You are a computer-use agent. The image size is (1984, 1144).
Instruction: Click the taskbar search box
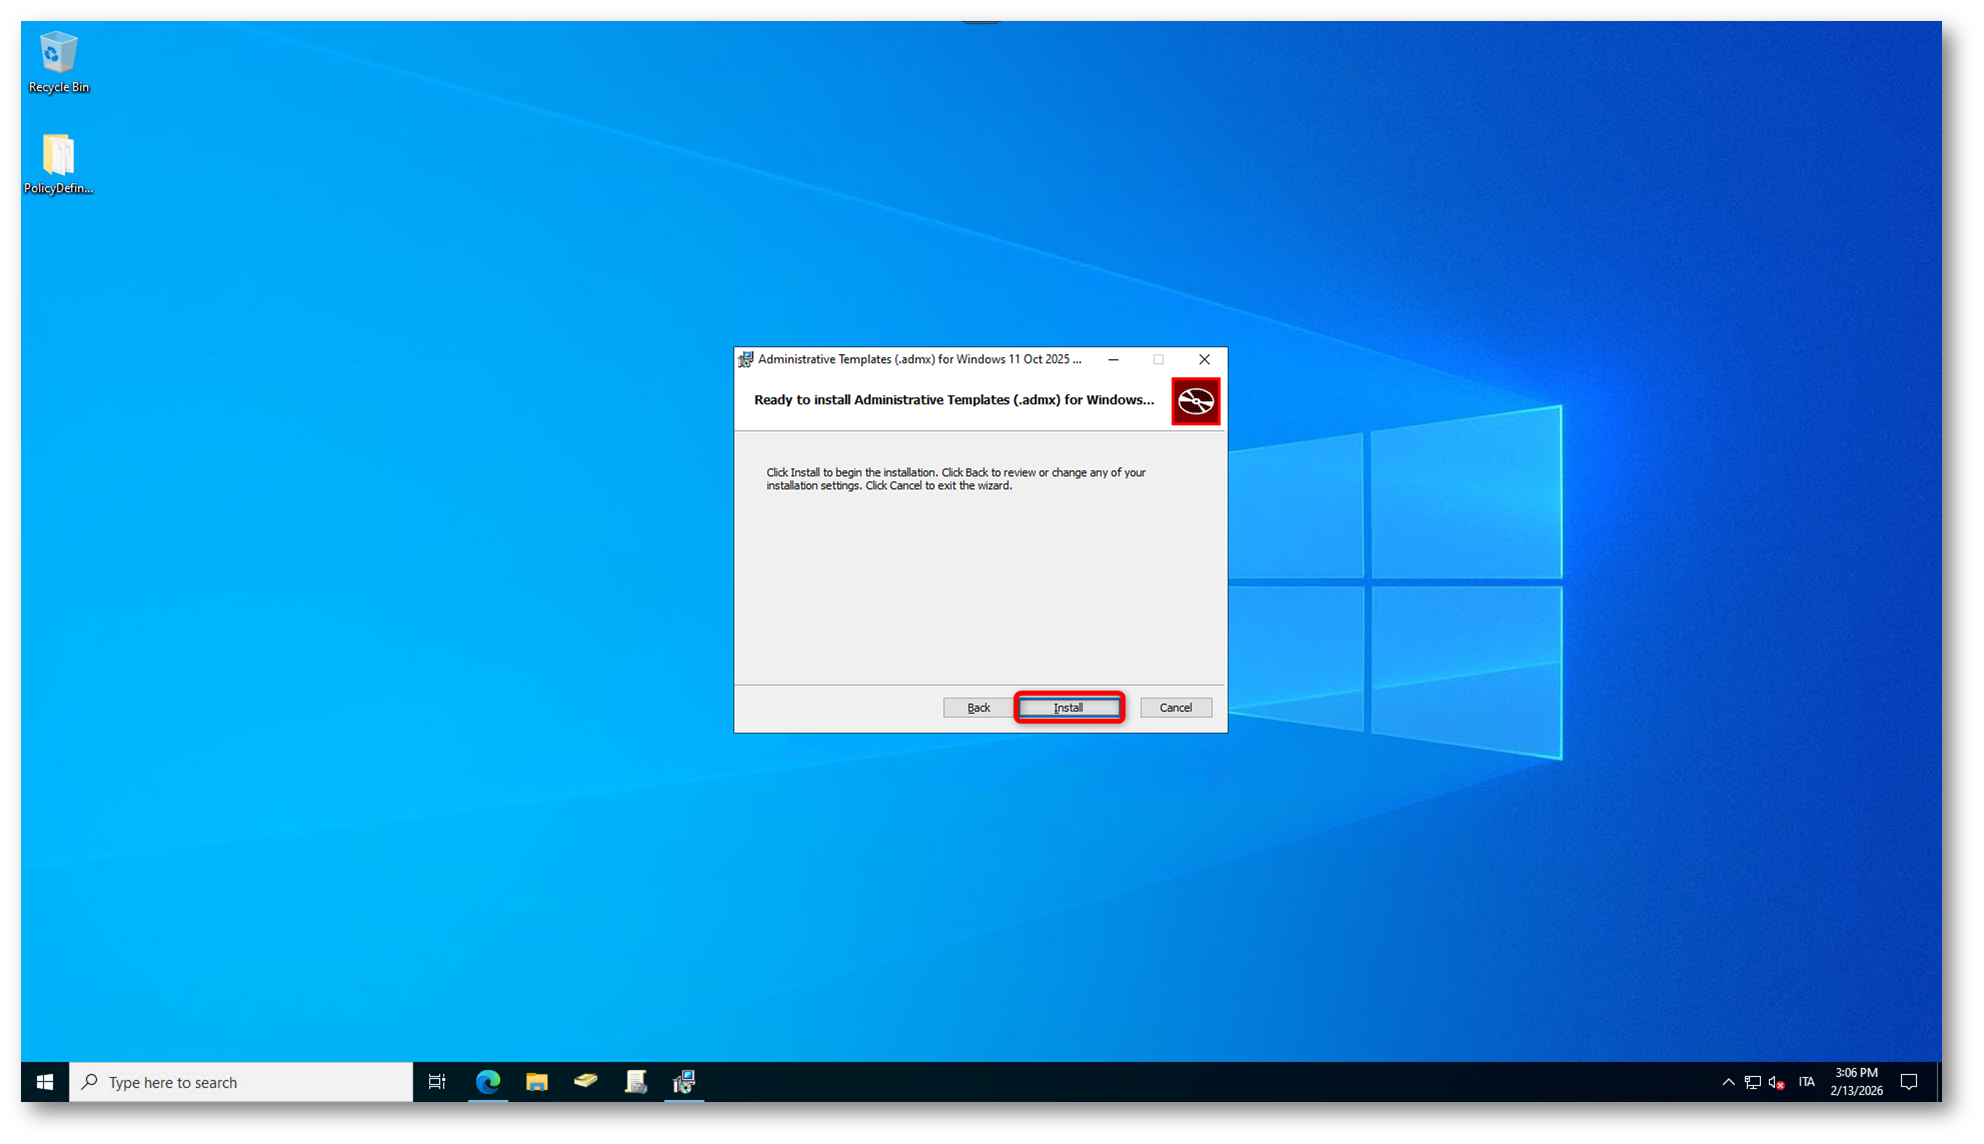[241, 1082]
